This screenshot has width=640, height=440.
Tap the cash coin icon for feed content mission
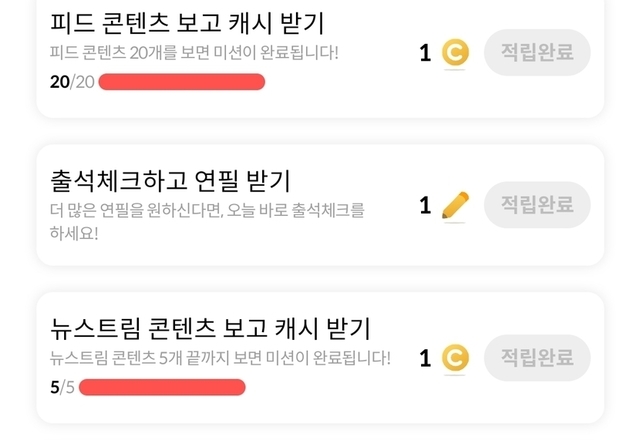pyautogui.click(x=455, y=52)
